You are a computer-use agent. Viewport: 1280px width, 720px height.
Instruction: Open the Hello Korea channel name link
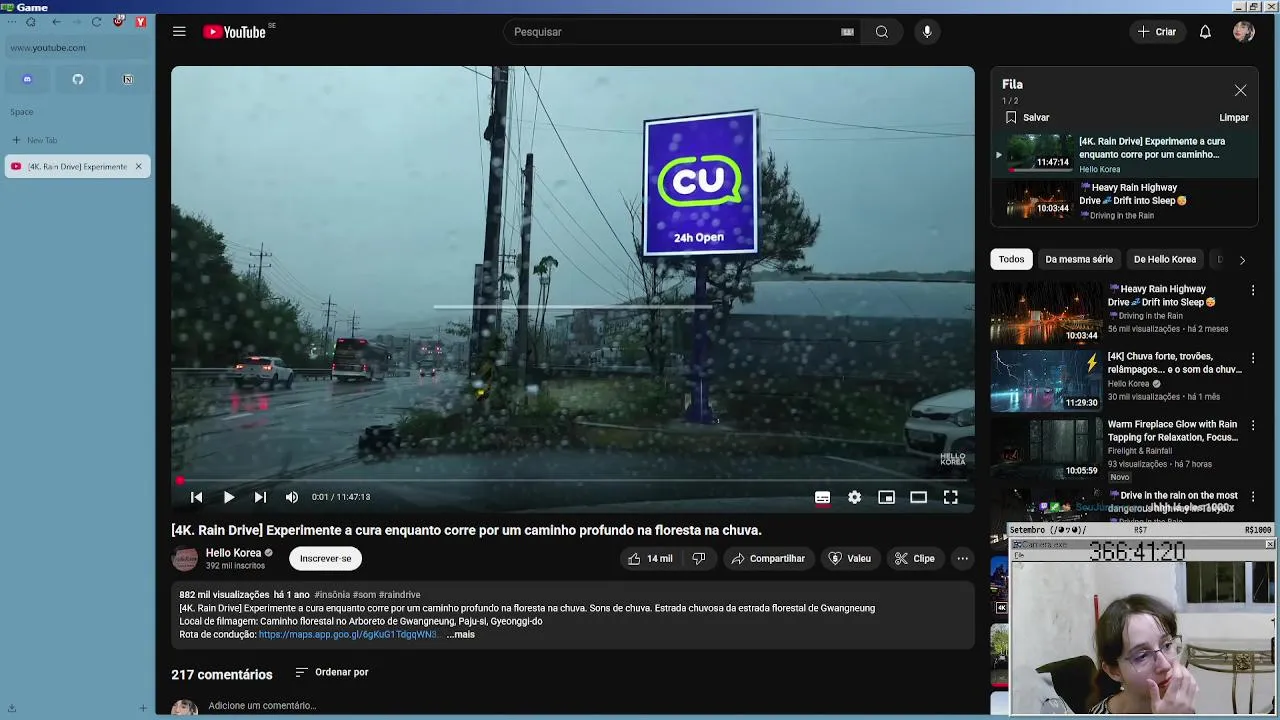pos(233,553)
